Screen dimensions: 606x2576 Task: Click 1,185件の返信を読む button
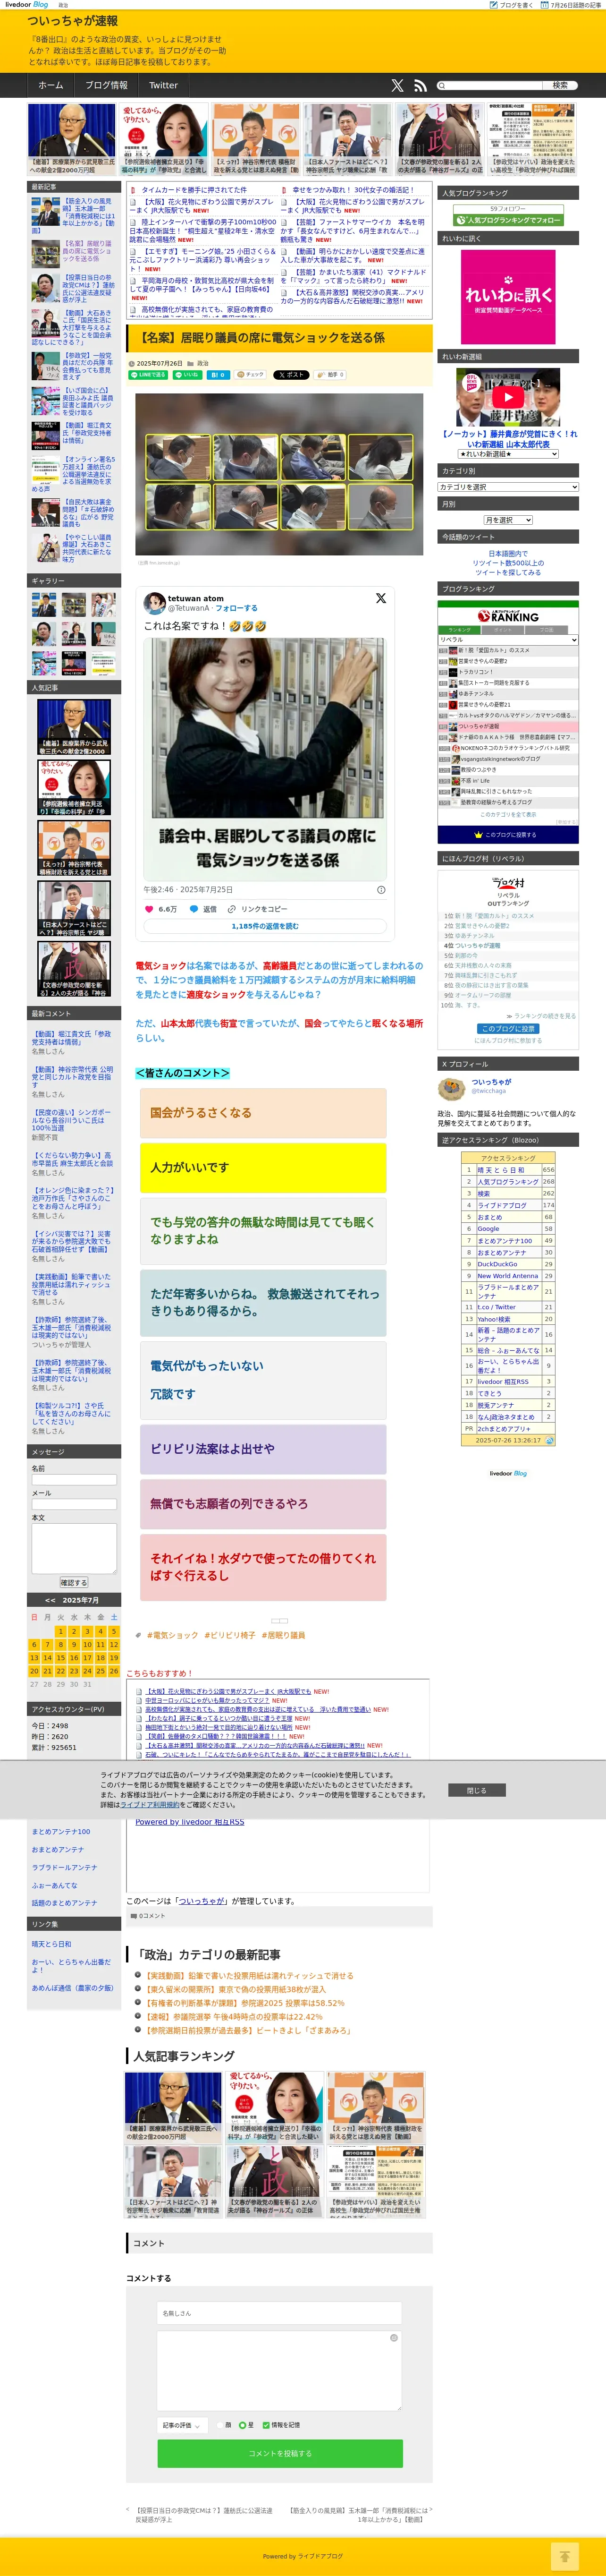tap(265, 926)
